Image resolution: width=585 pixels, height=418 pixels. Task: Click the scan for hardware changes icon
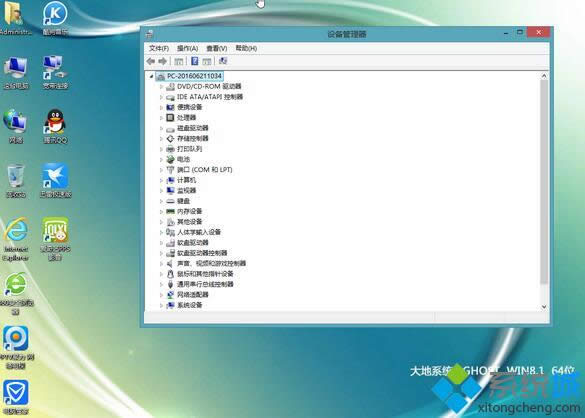pyautogui.click(x=223, y=61)
